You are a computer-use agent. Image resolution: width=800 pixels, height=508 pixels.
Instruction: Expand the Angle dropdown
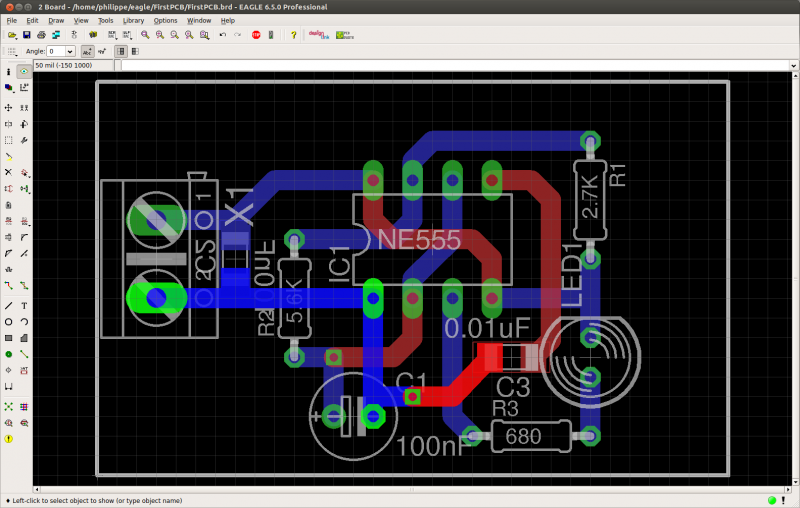70,51
